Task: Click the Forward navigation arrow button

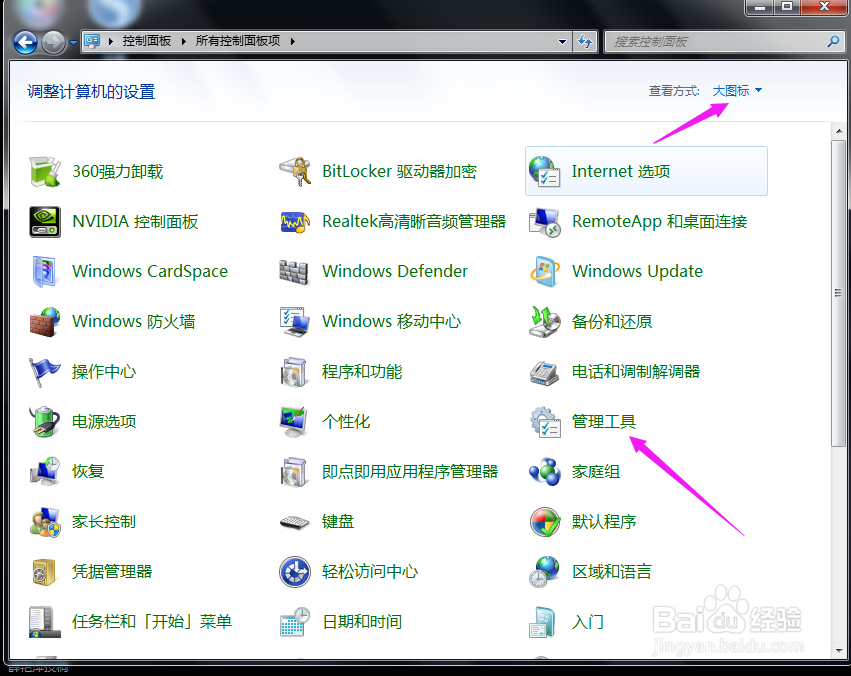Action: (x=53, y=42)
